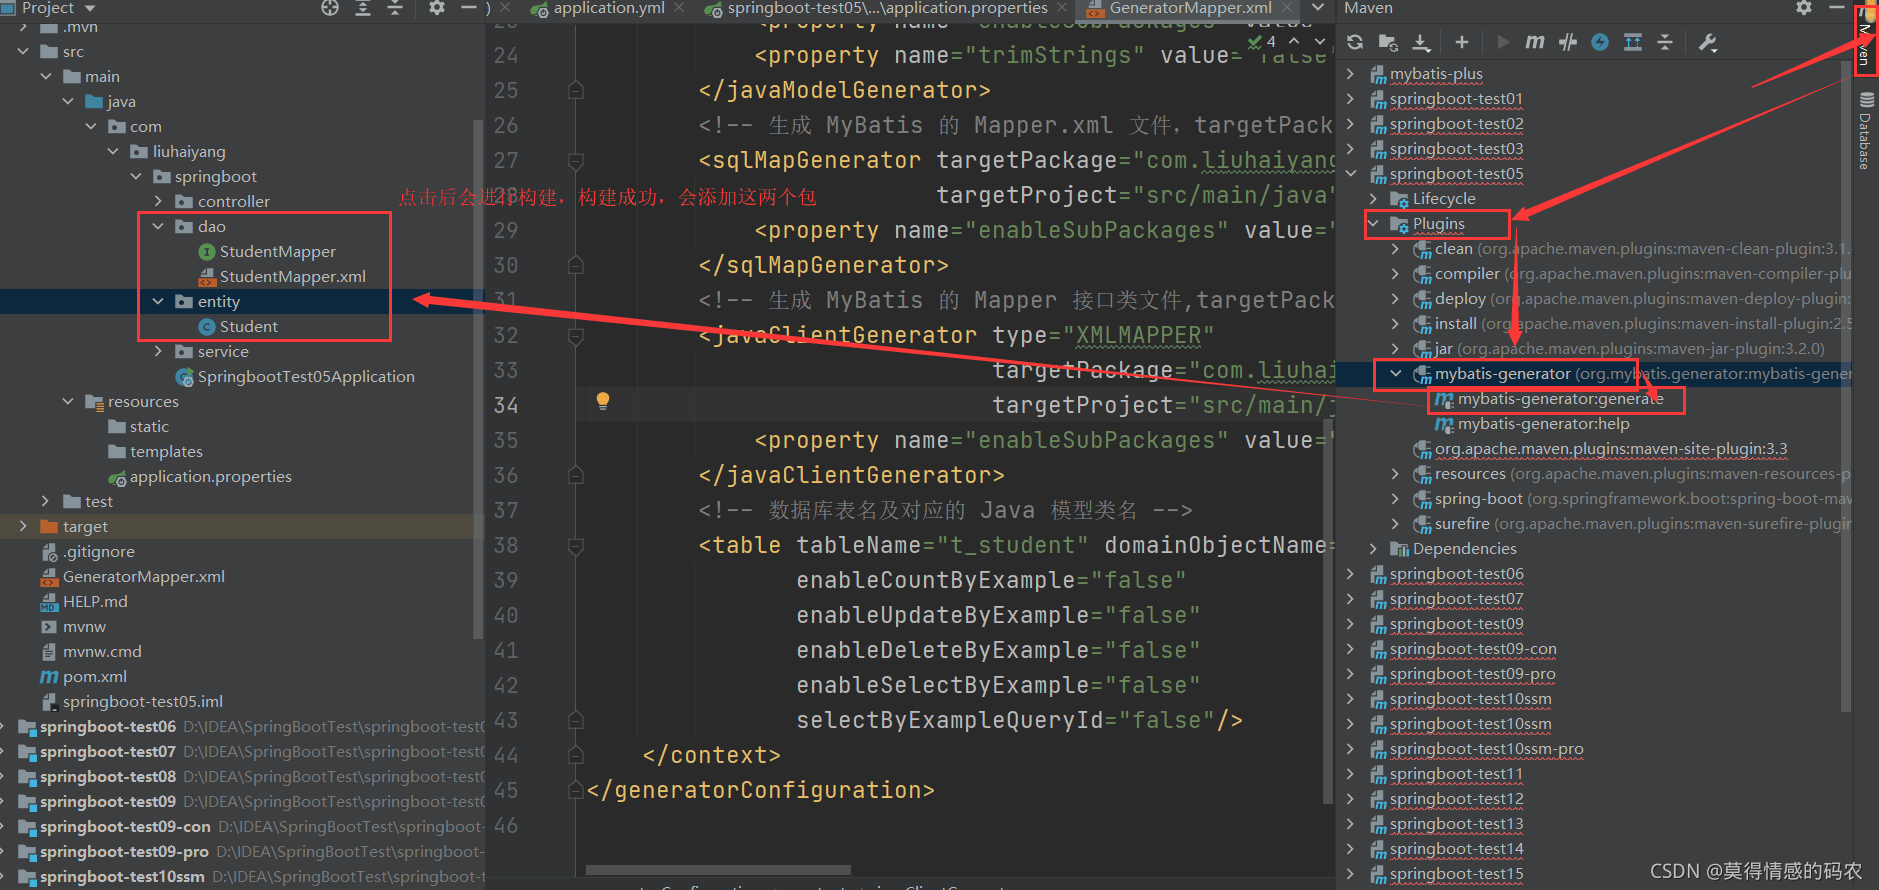Collapse the mybatis-generator plugin node
1879x890 pixels.
pos(1396,374)
